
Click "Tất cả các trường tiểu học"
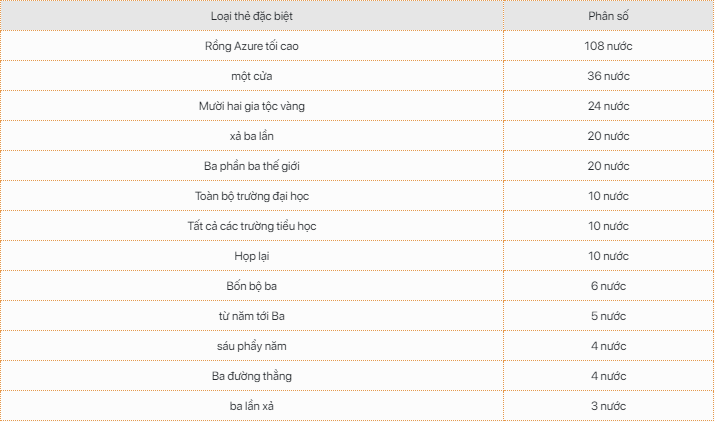(252, 226)
